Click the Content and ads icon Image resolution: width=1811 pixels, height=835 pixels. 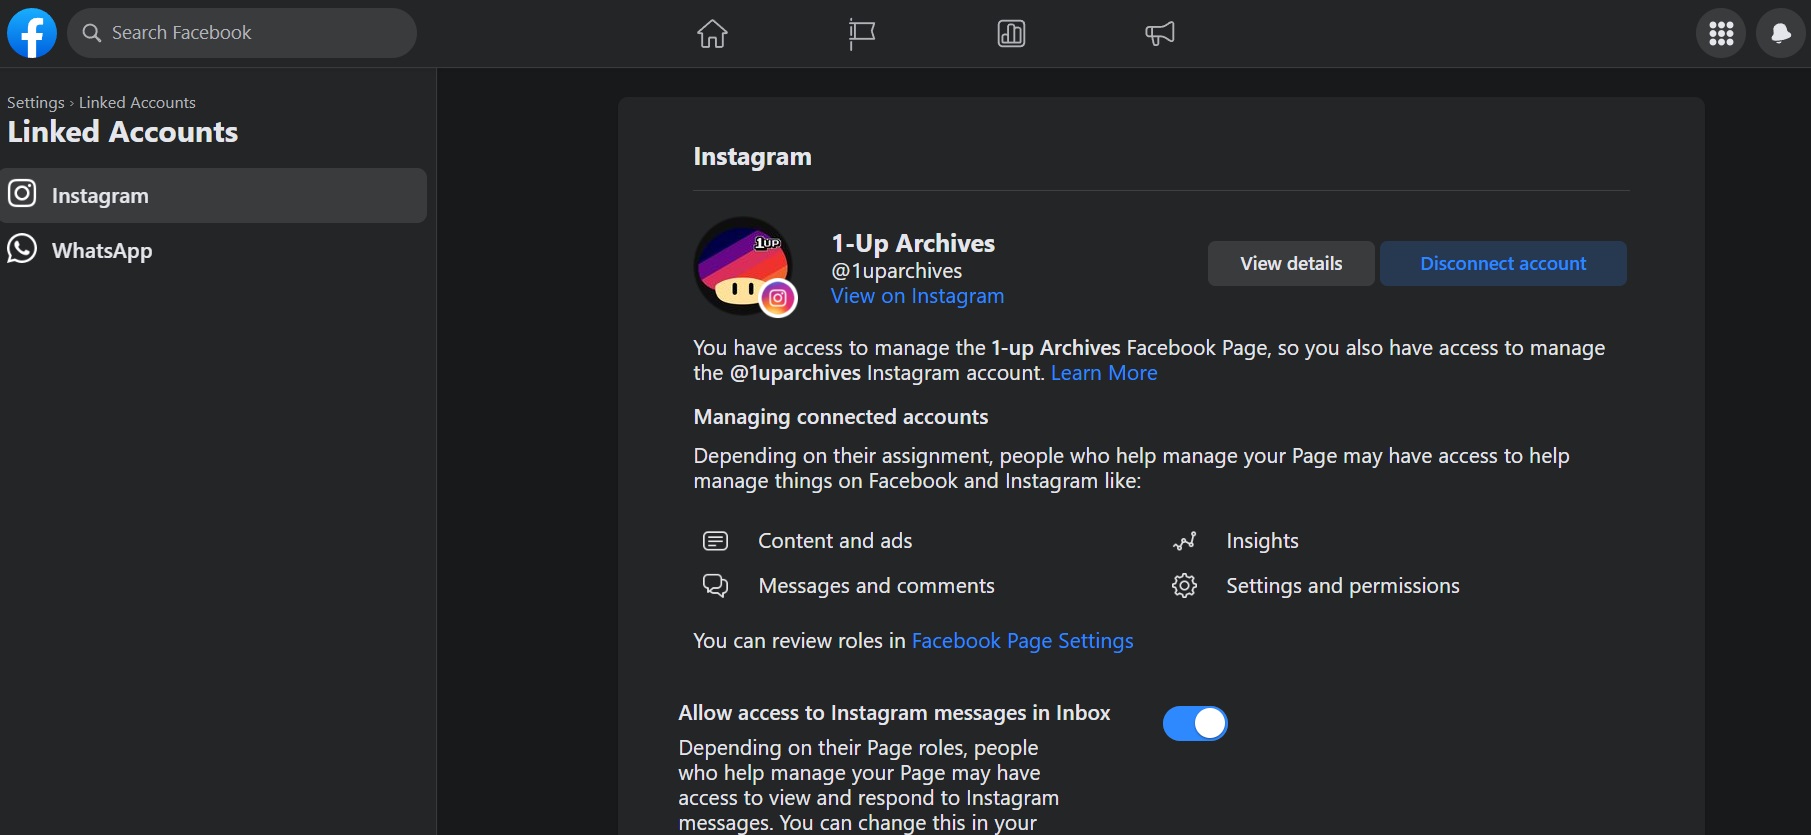tap(715, 541)
